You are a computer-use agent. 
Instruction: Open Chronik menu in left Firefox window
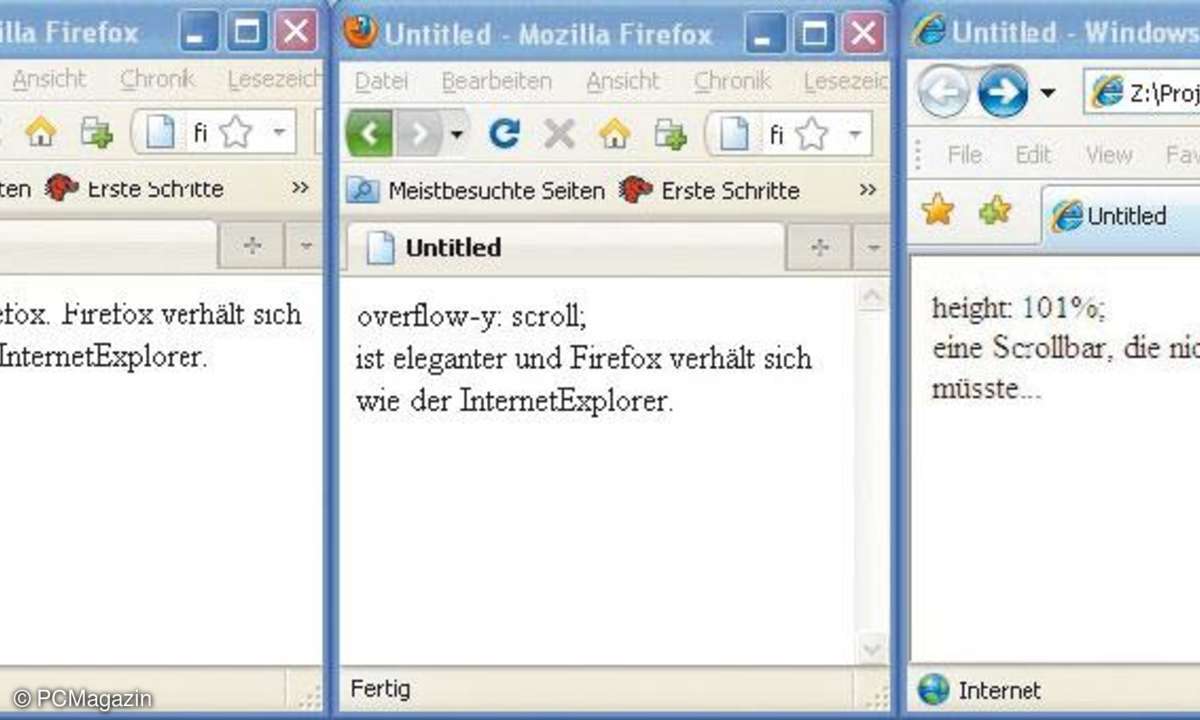click(157, 79)
